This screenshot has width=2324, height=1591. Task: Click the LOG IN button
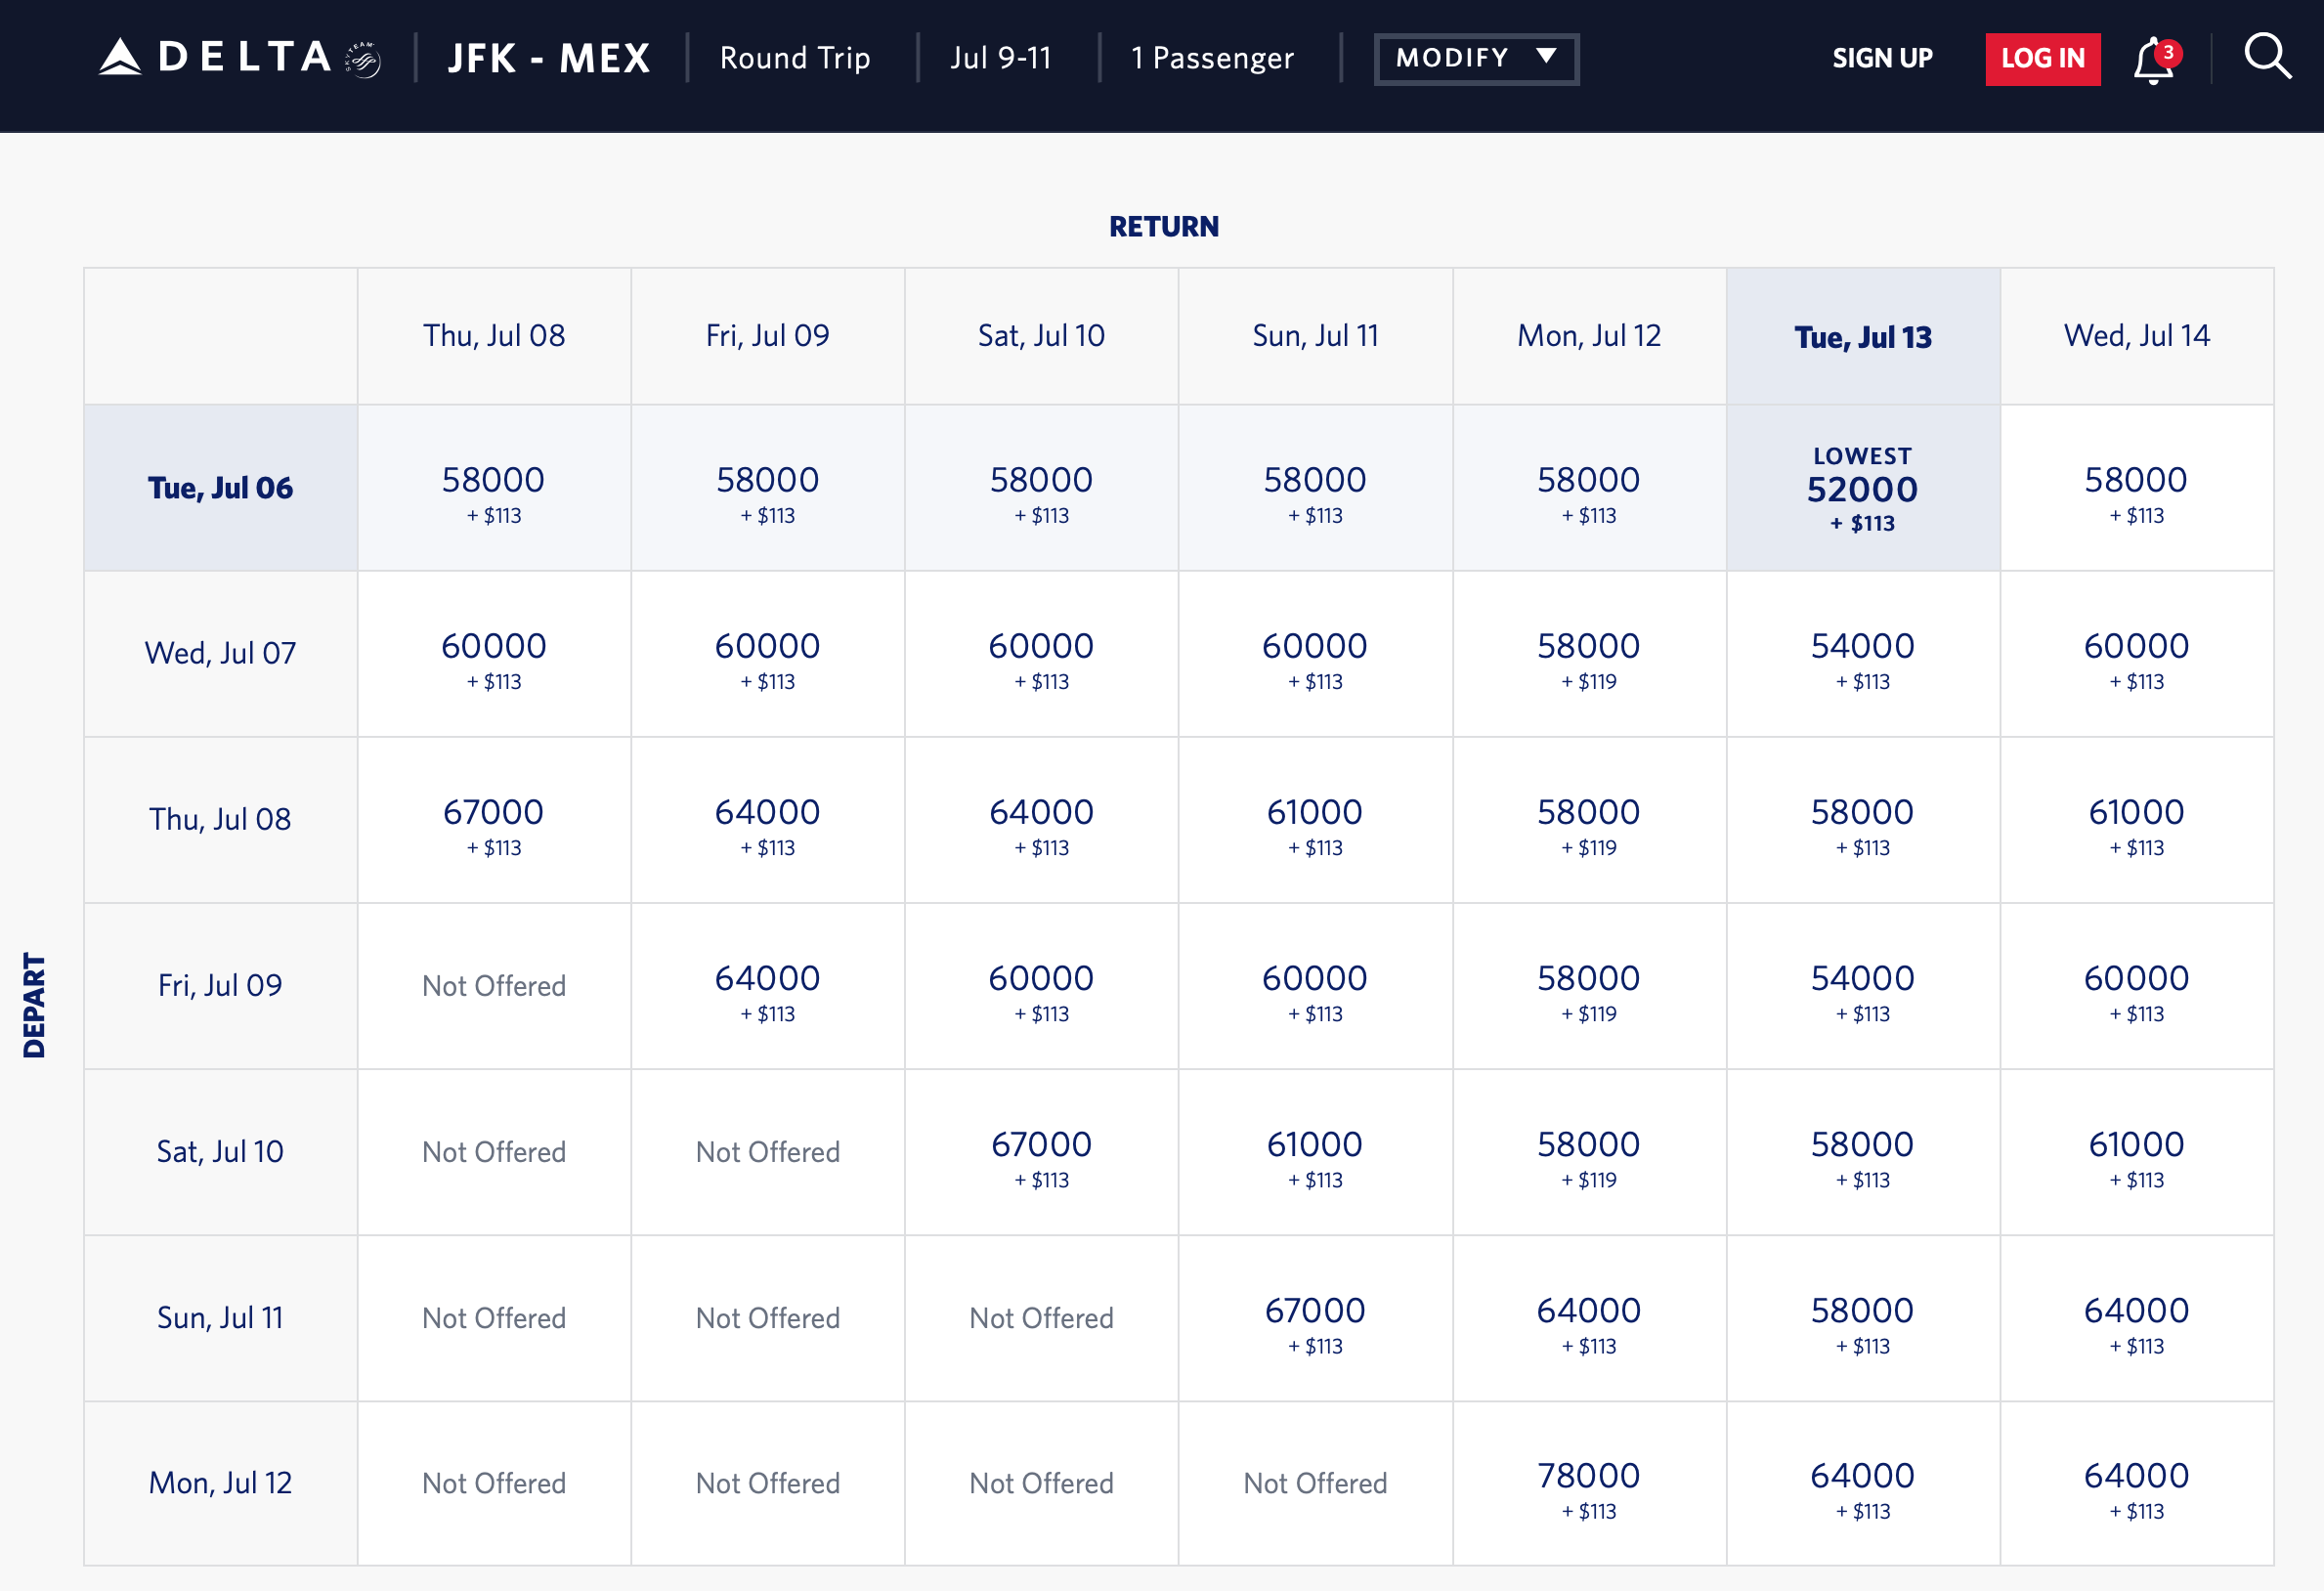point(2043,58)
